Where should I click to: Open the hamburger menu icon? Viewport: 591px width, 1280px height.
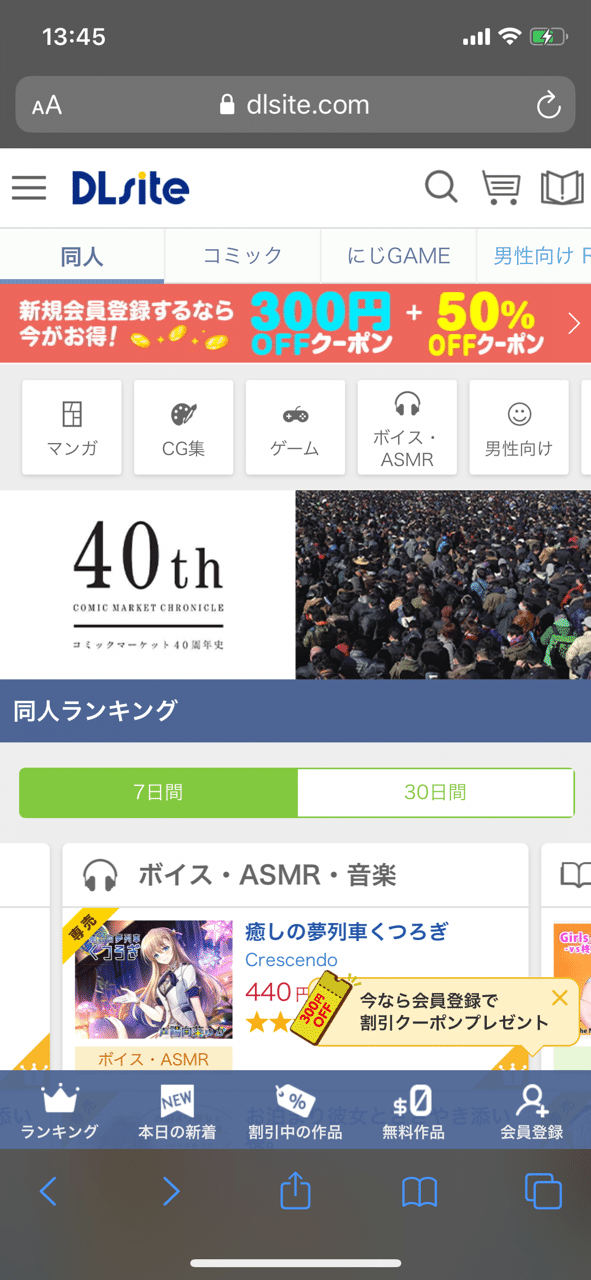(29, 187)
